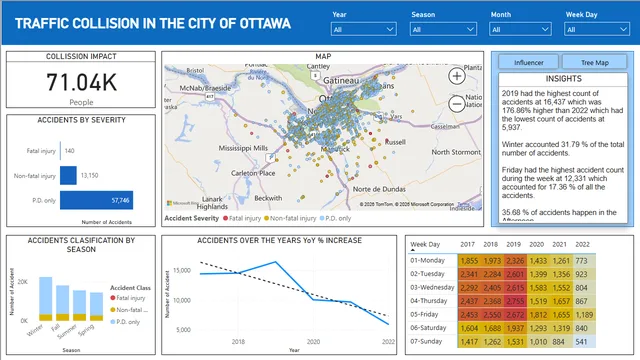The height and width of the screenshot is (360, 640).
Task: Click the Sunday 2021 cell value 884
Action: coord(561,342)
